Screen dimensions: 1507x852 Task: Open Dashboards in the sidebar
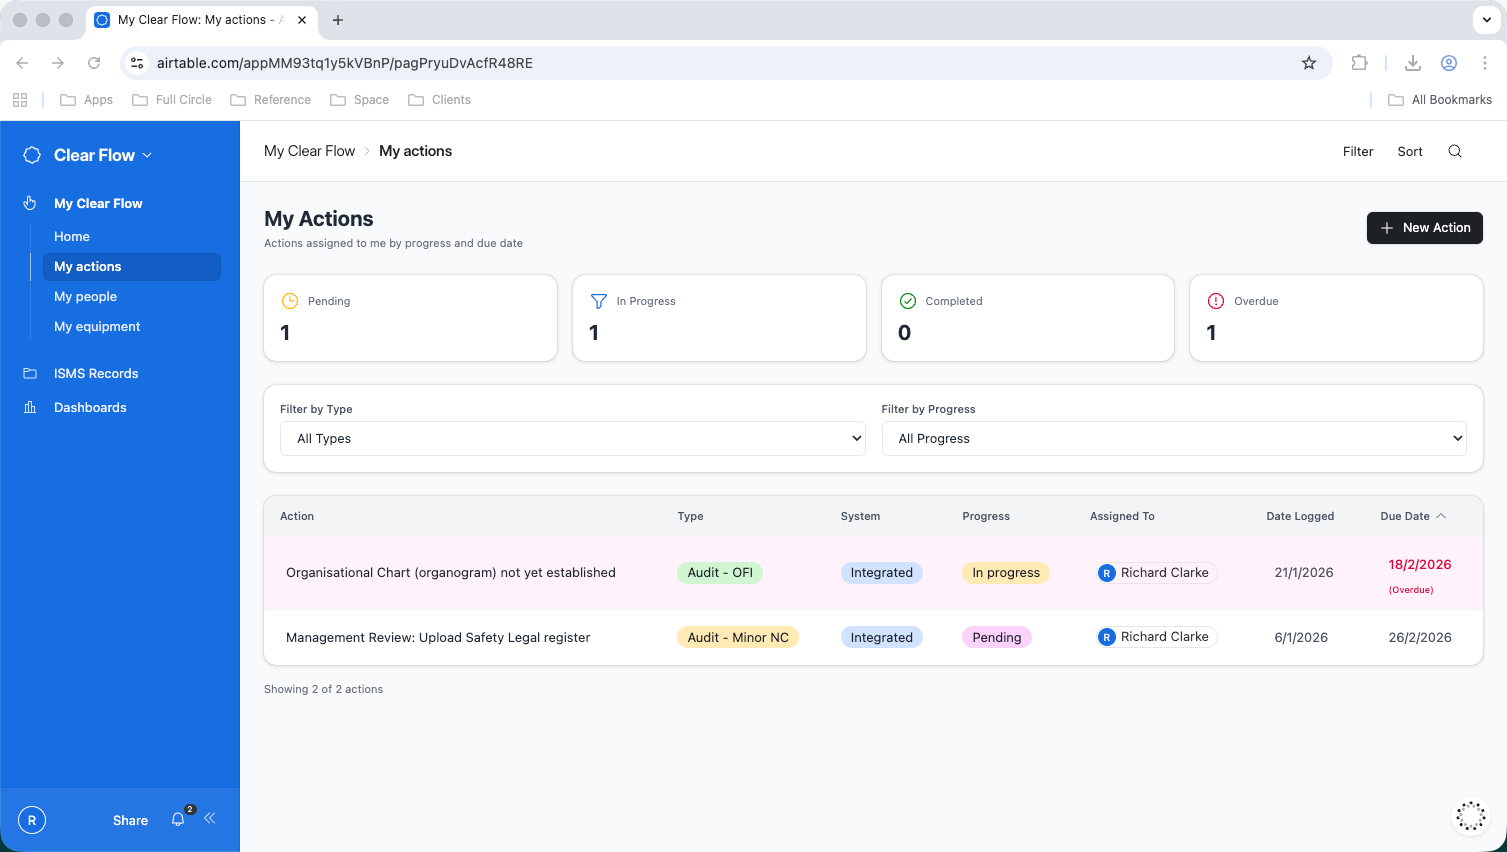[x=90, y=407]
